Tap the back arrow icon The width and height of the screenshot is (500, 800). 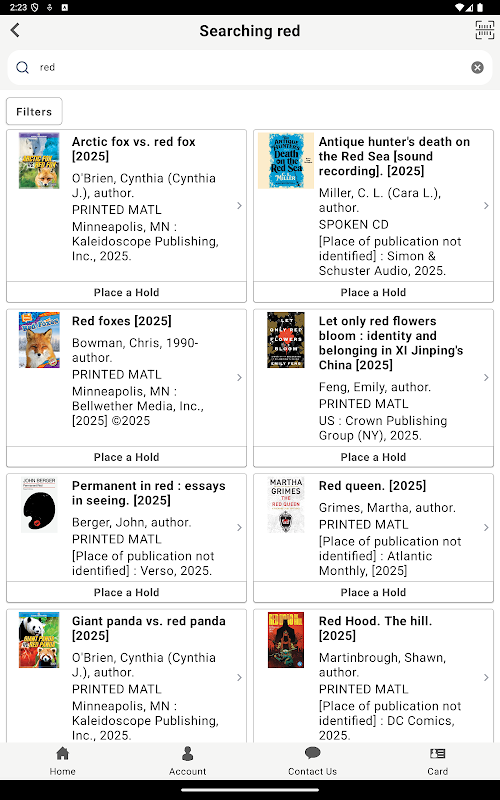(15, 30)
